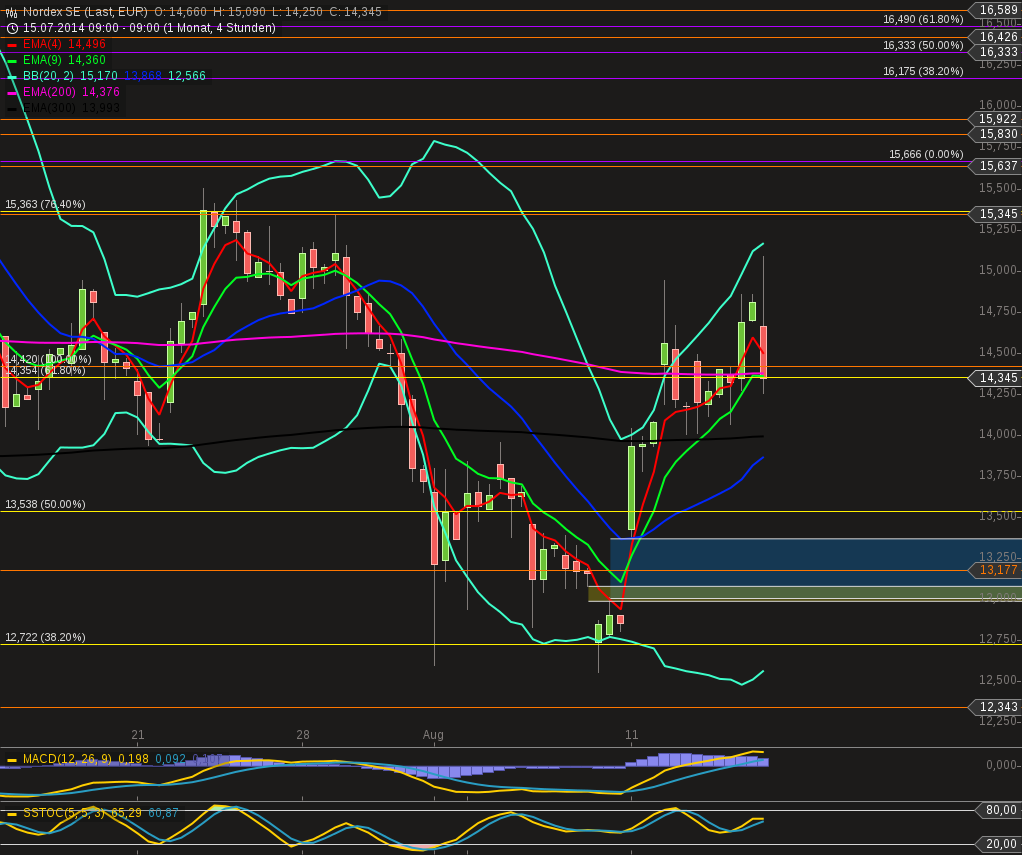Click the 13,538 (50.00%) Fibonacci label

point(45,504)
